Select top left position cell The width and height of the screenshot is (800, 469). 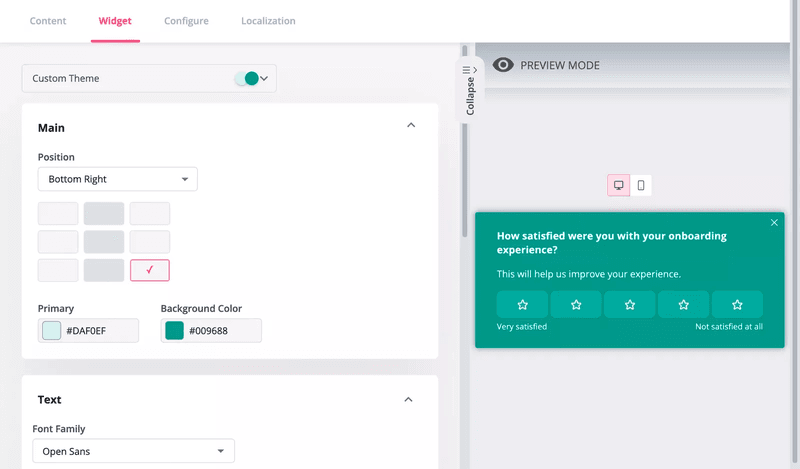click(58, 213)
